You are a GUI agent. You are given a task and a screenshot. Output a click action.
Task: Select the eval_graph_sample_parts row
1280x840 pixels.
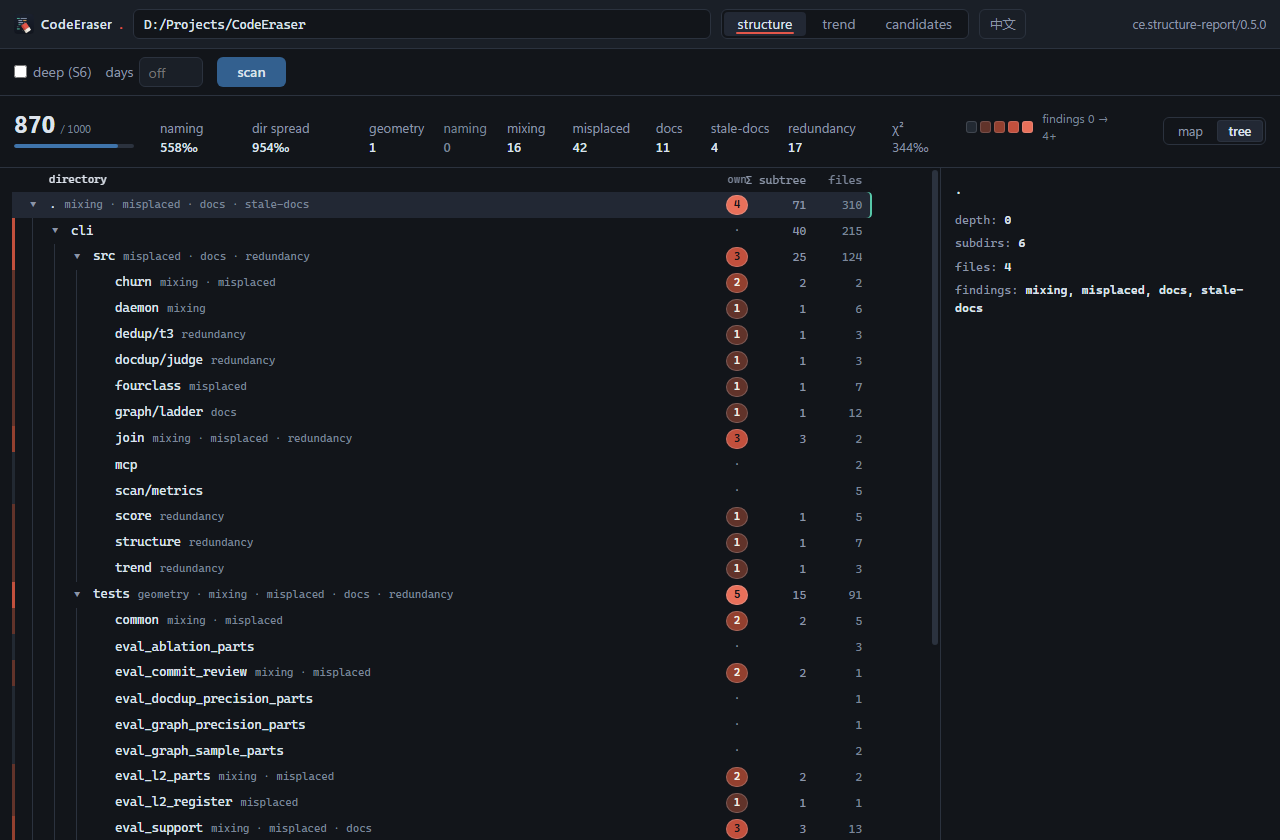pyautogui.click(x=440, y=751)
